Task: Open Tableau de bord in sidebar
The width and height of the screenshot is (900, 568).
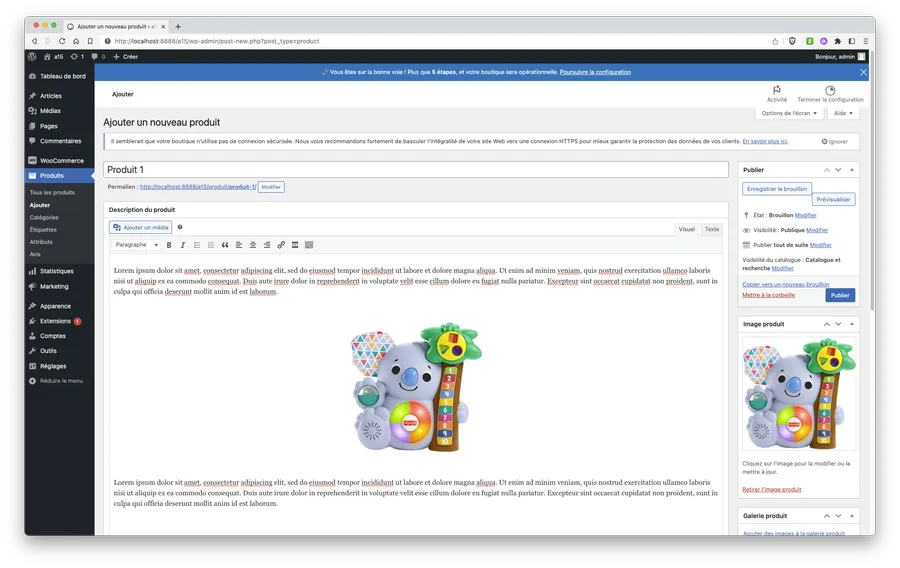Action: (59, 76)
